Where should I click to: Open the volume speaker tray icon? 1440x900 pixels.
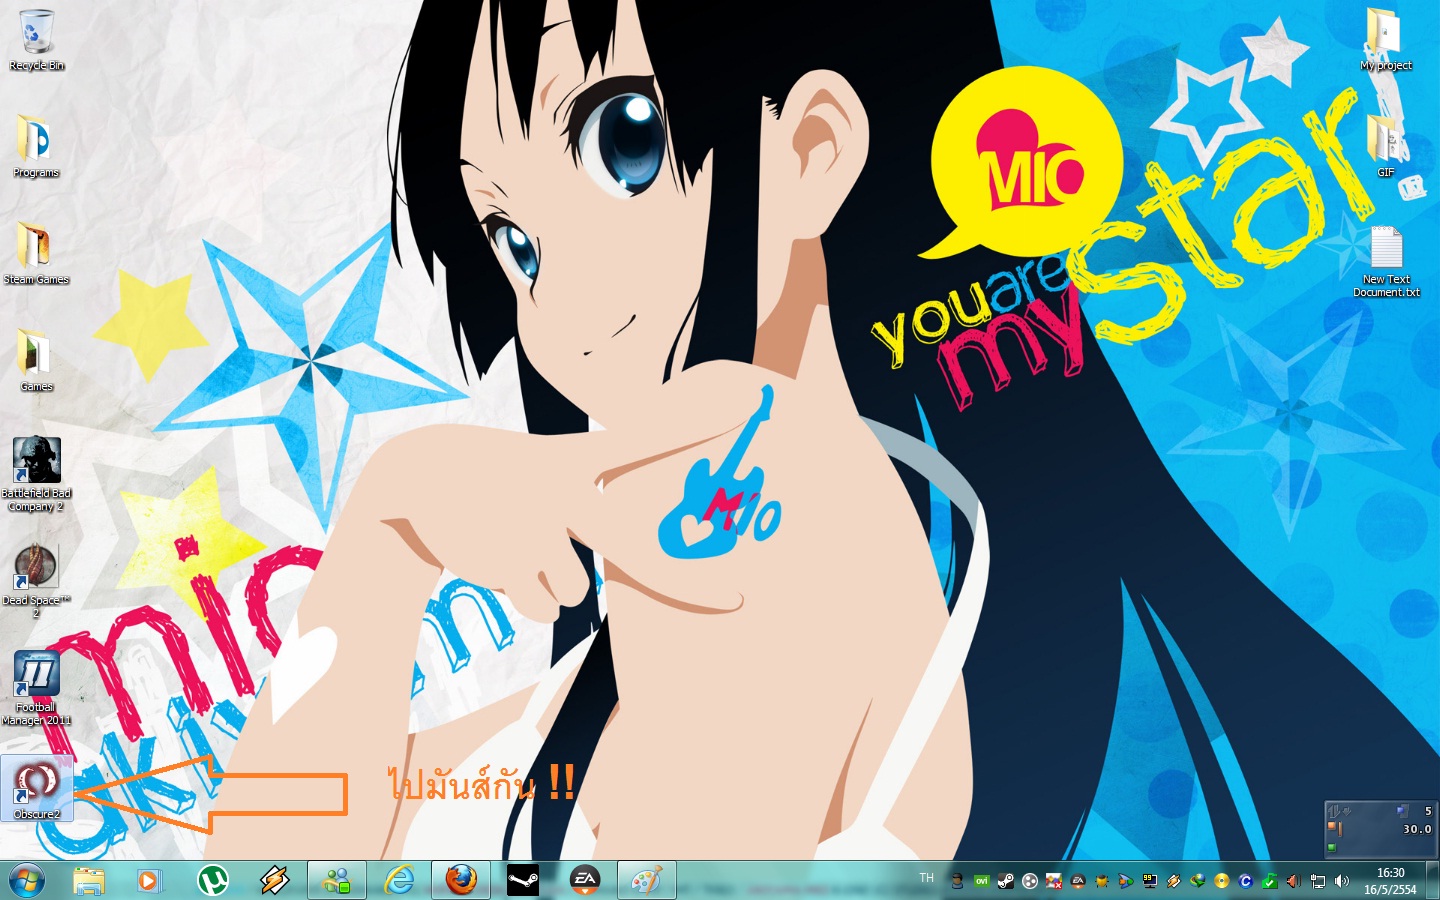(x=1341, y=881)
